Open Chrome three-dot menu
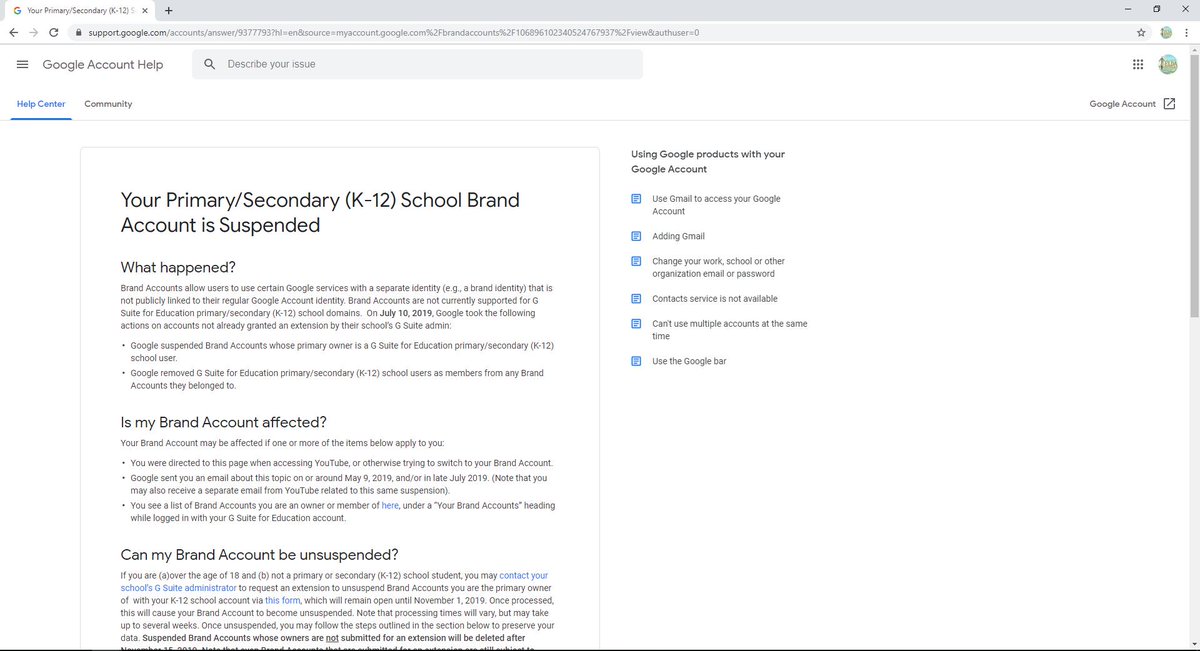The width and height of the screenshot is (1200, 651). click(x=1187, y=32)
